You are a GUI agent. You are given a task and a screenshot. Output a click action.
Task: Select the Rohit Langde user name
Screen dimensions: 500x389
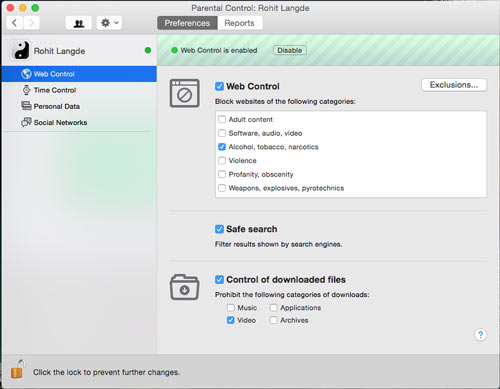tap(59, 51)
